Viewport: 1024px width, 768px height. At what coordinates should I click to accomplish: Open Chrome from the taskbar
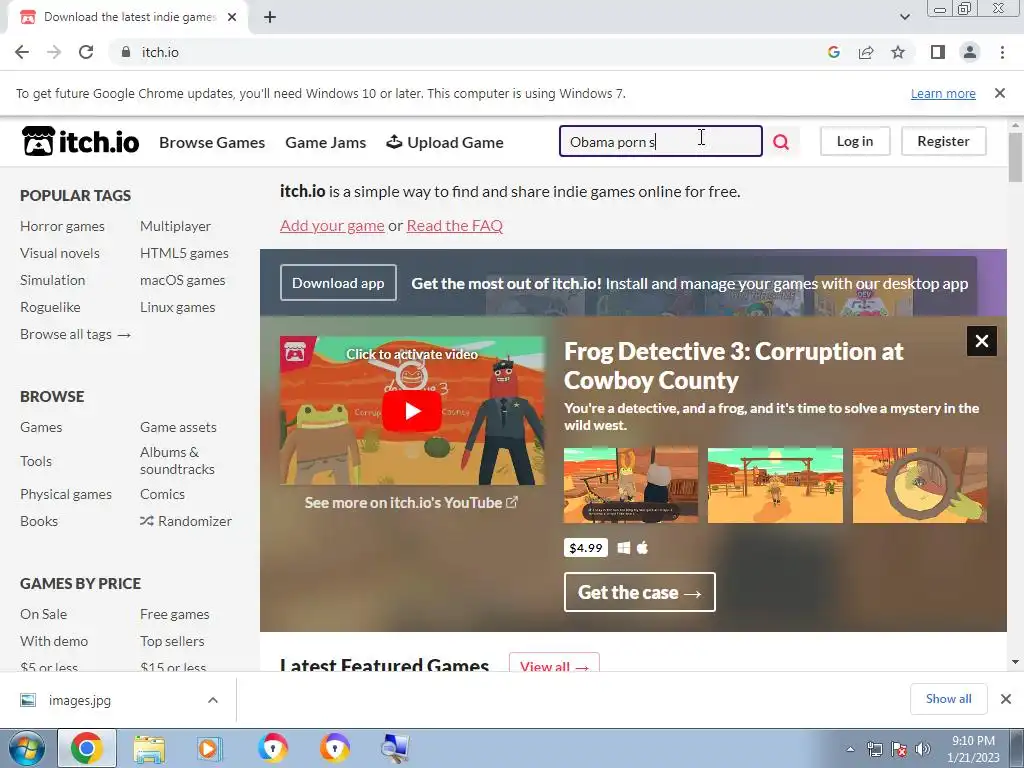pos(87,748)
